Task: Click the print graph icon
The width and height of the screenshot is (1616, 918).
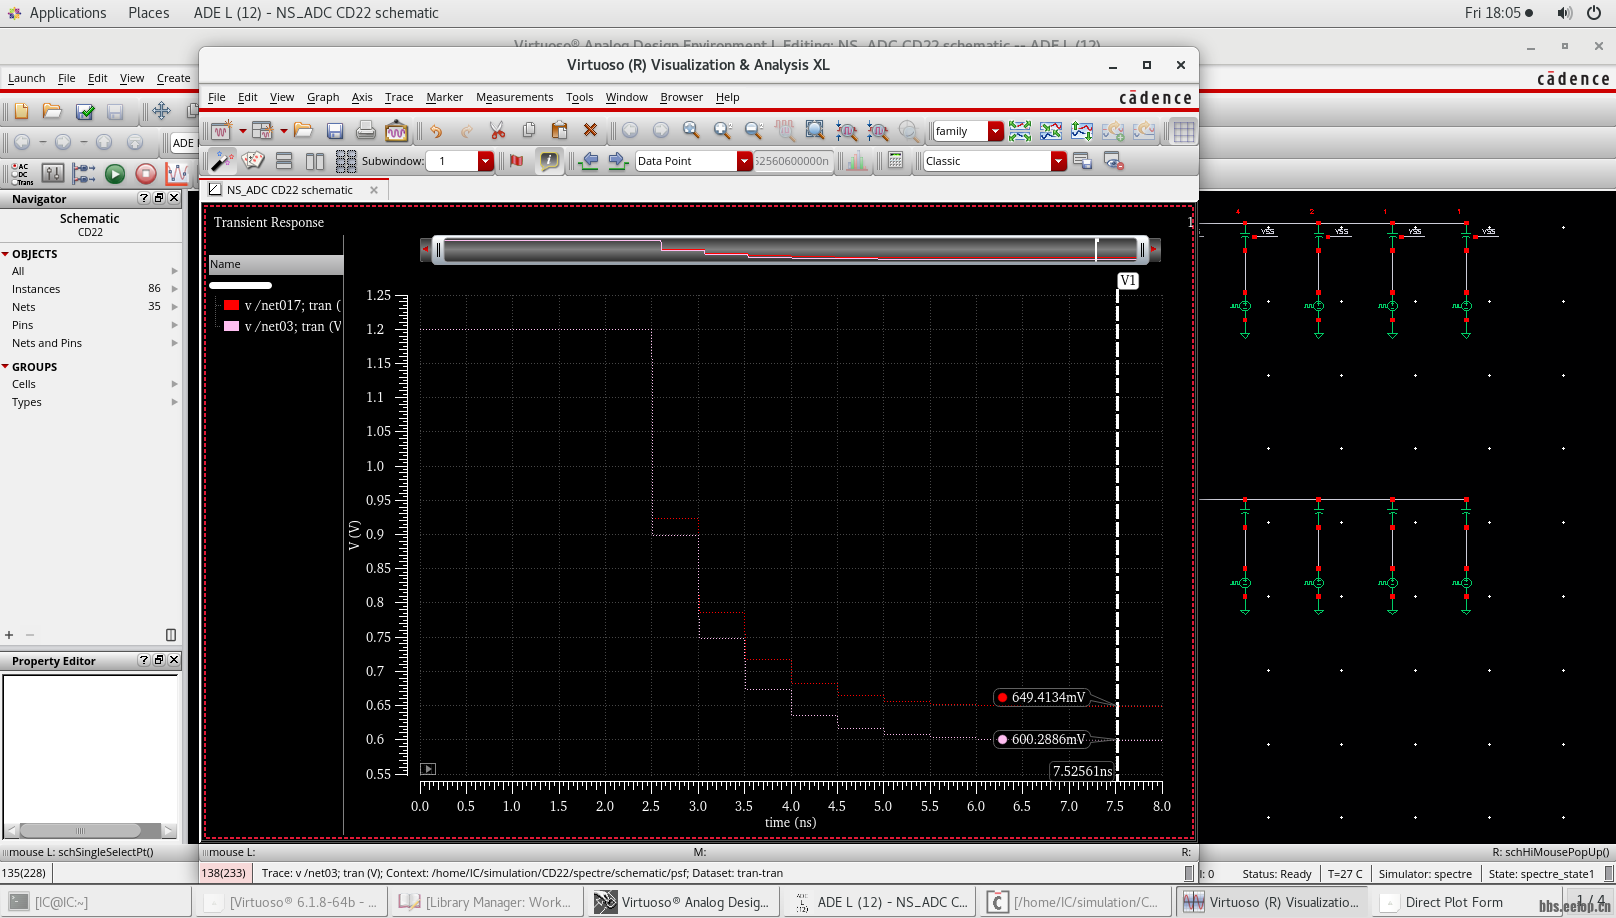Action: pyautogui.click(x=366, y=131)
